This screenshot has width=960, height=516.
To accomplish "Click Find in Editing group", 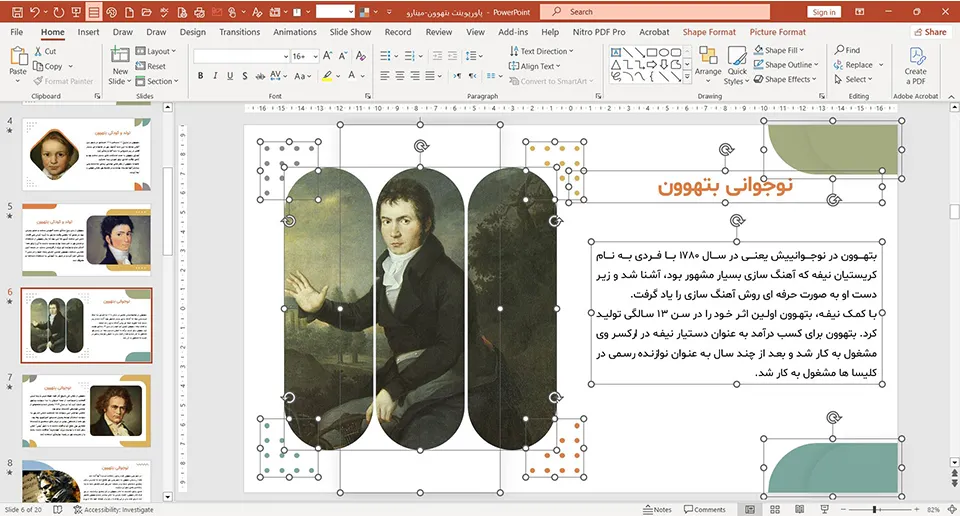I will [847, 50].
